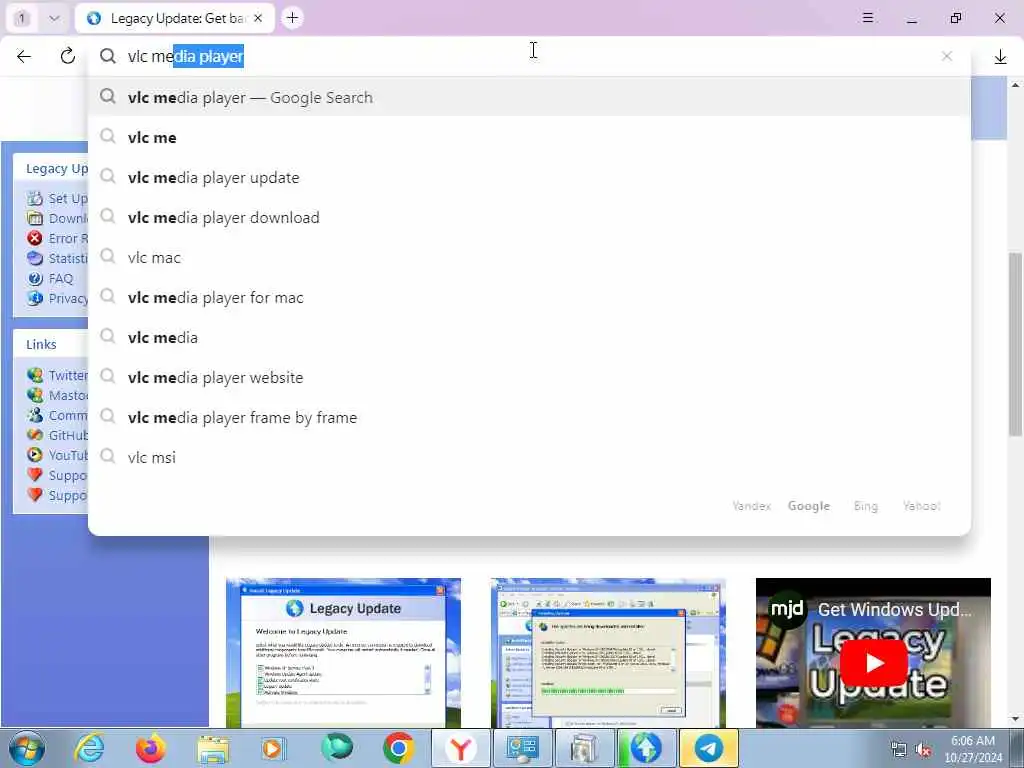The width and height of the screenshot is (1024, 768).
Task: Open the green globe updater taskbar icon
Action: [646, 748]
